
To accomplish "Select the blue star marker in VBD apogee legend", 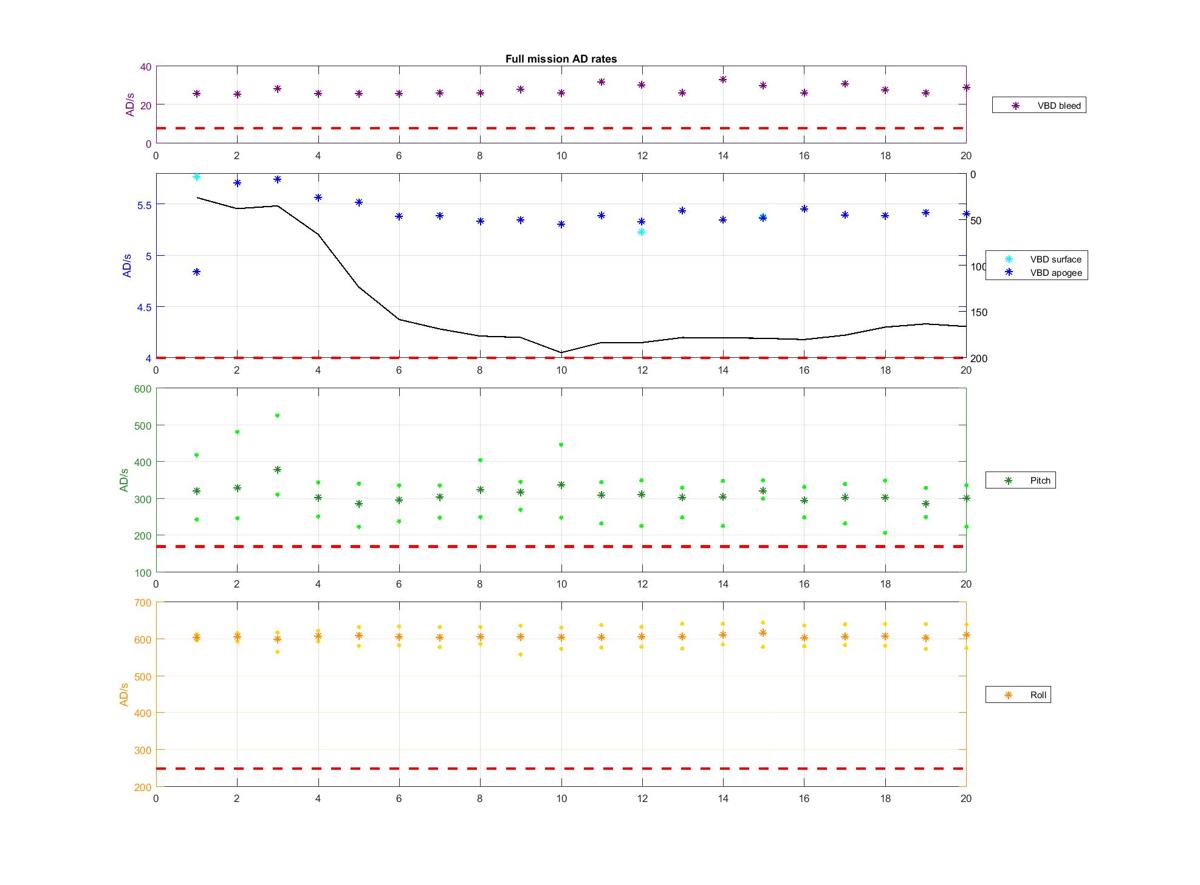I will tap(1008, 272).
